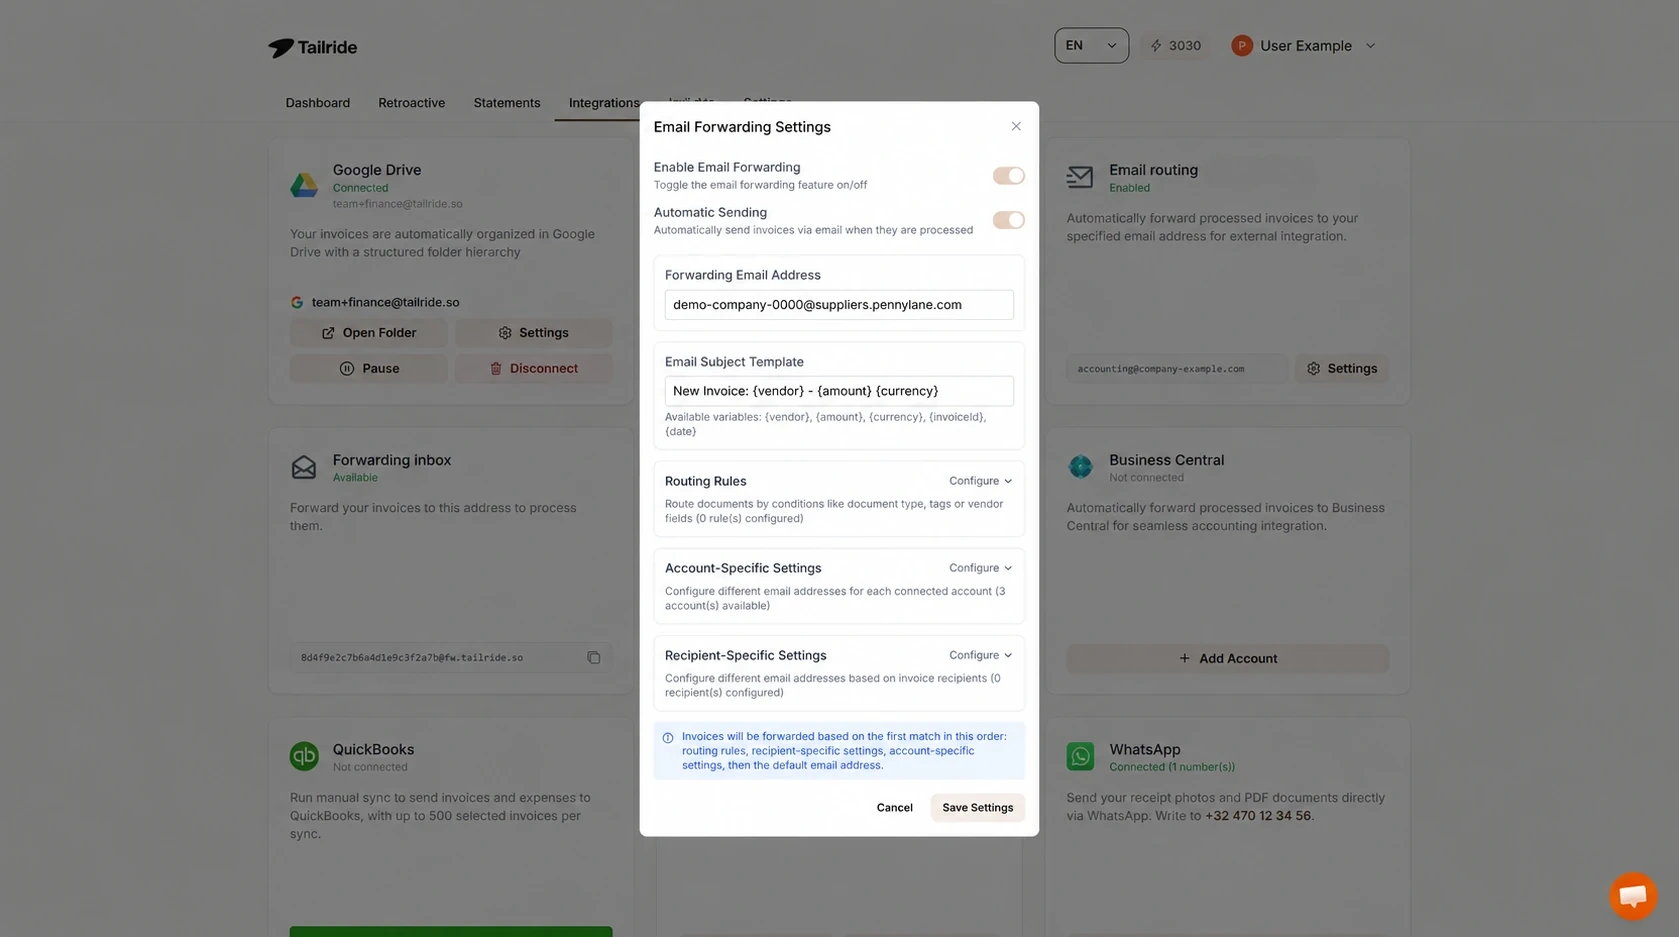Screen dimensions: 1679x937
Task: Toggle Automatic Sending switch
Action: [x=1008, y=220]
